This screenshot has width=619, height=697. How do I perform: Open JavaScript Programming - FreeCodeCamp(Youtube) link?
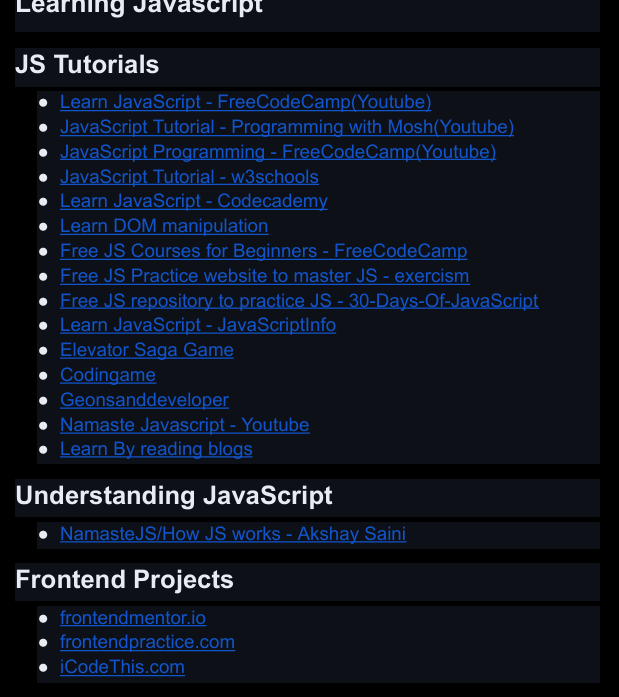click(x=277, y=152)
